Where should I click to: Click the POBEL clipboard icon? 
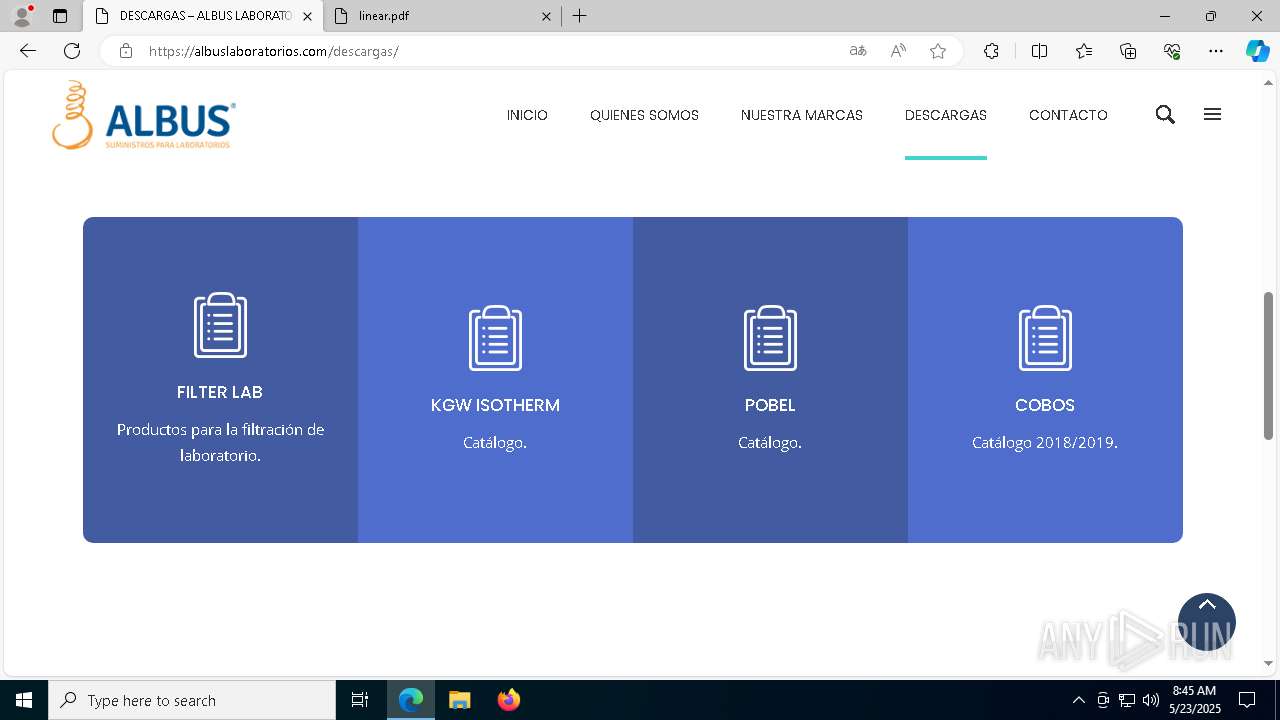click(770, 338)
